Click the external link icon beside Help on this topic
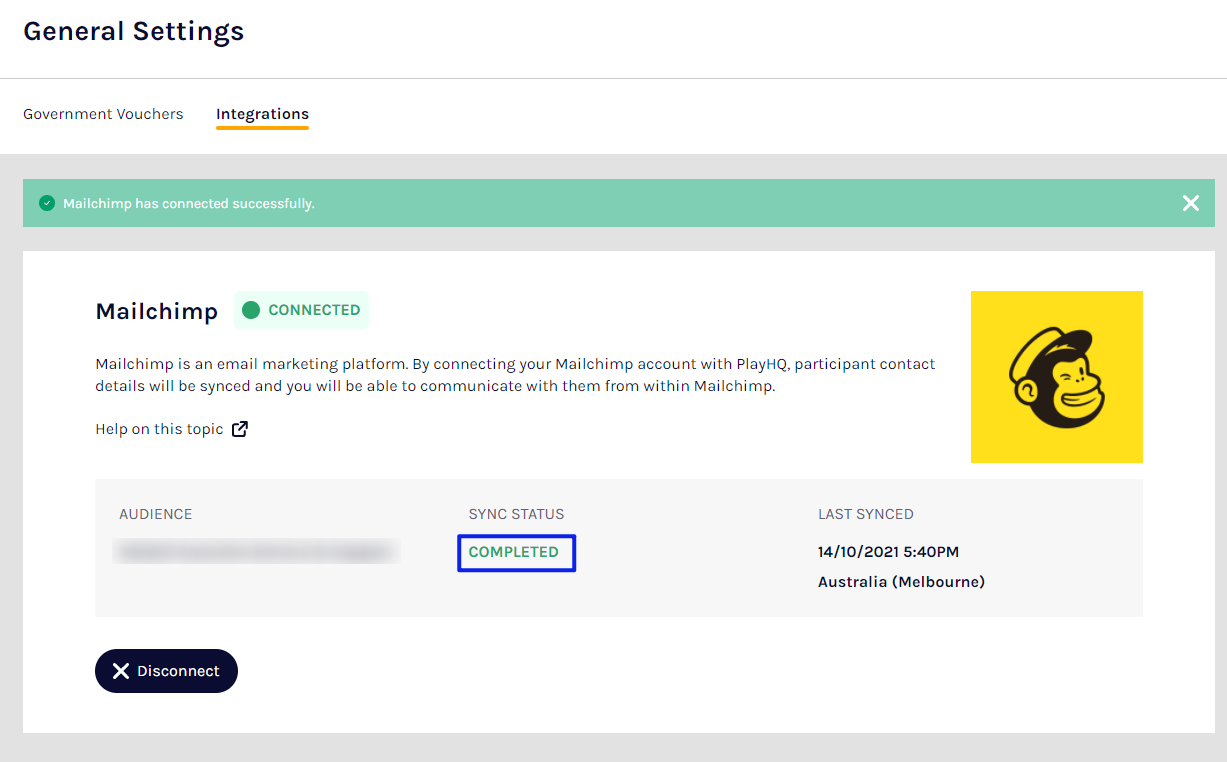 point(239,428)
